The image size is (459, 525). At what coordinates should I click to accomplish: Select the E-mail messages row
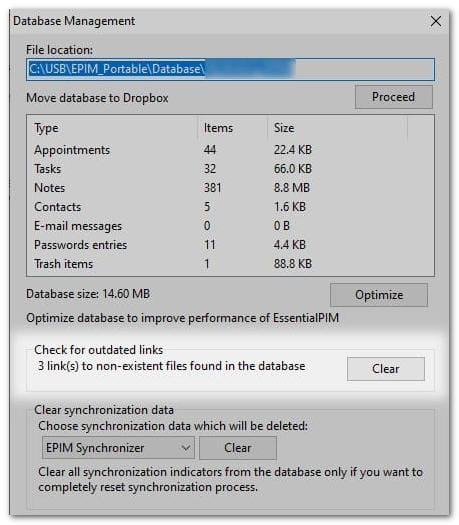tap(230, 226)
